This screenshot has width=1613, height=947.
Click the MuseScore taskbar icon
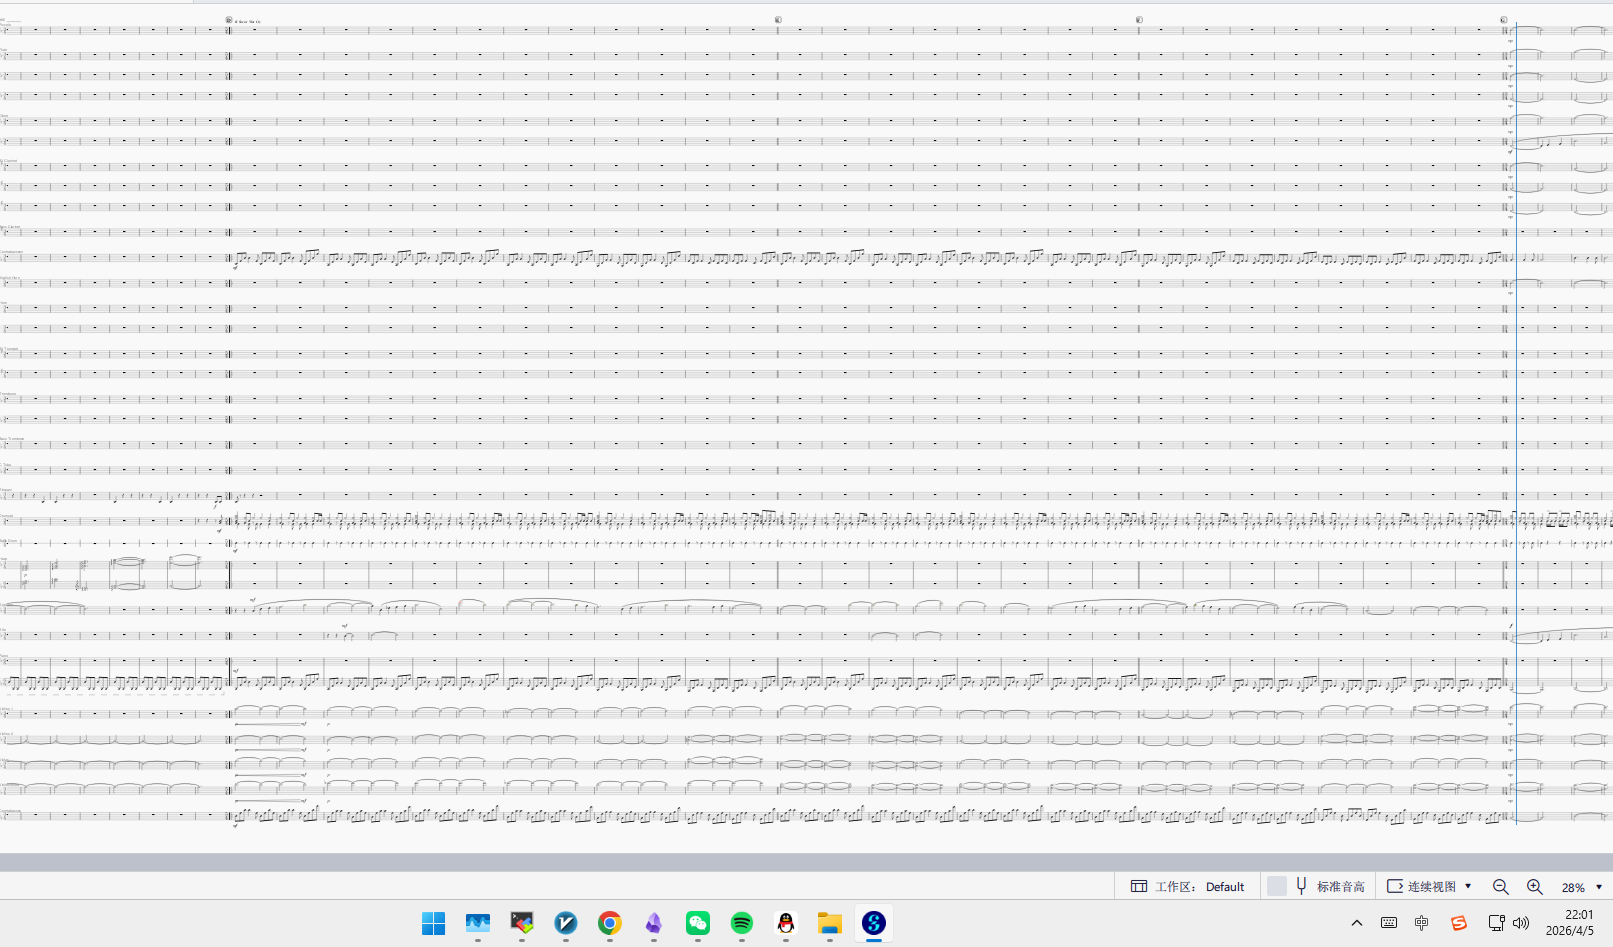pos(874,923)
